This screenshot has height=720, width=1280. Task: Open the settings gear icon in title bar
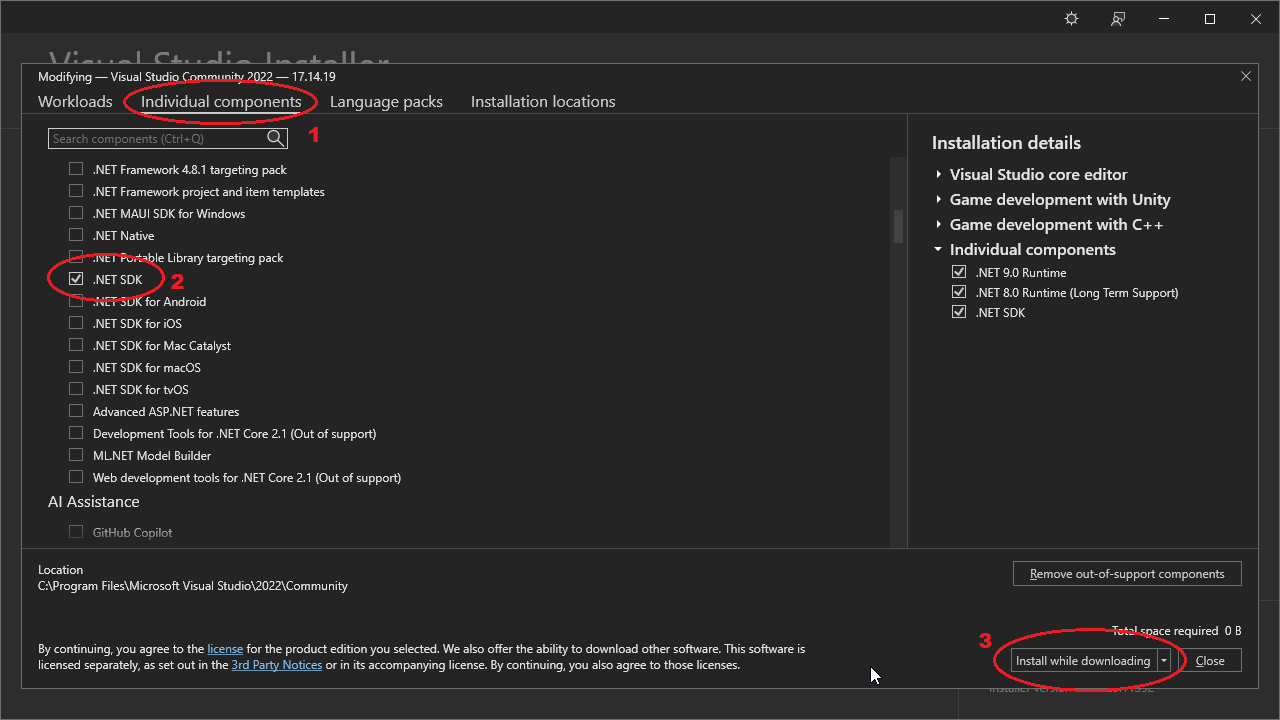(x=1071, y=19)
